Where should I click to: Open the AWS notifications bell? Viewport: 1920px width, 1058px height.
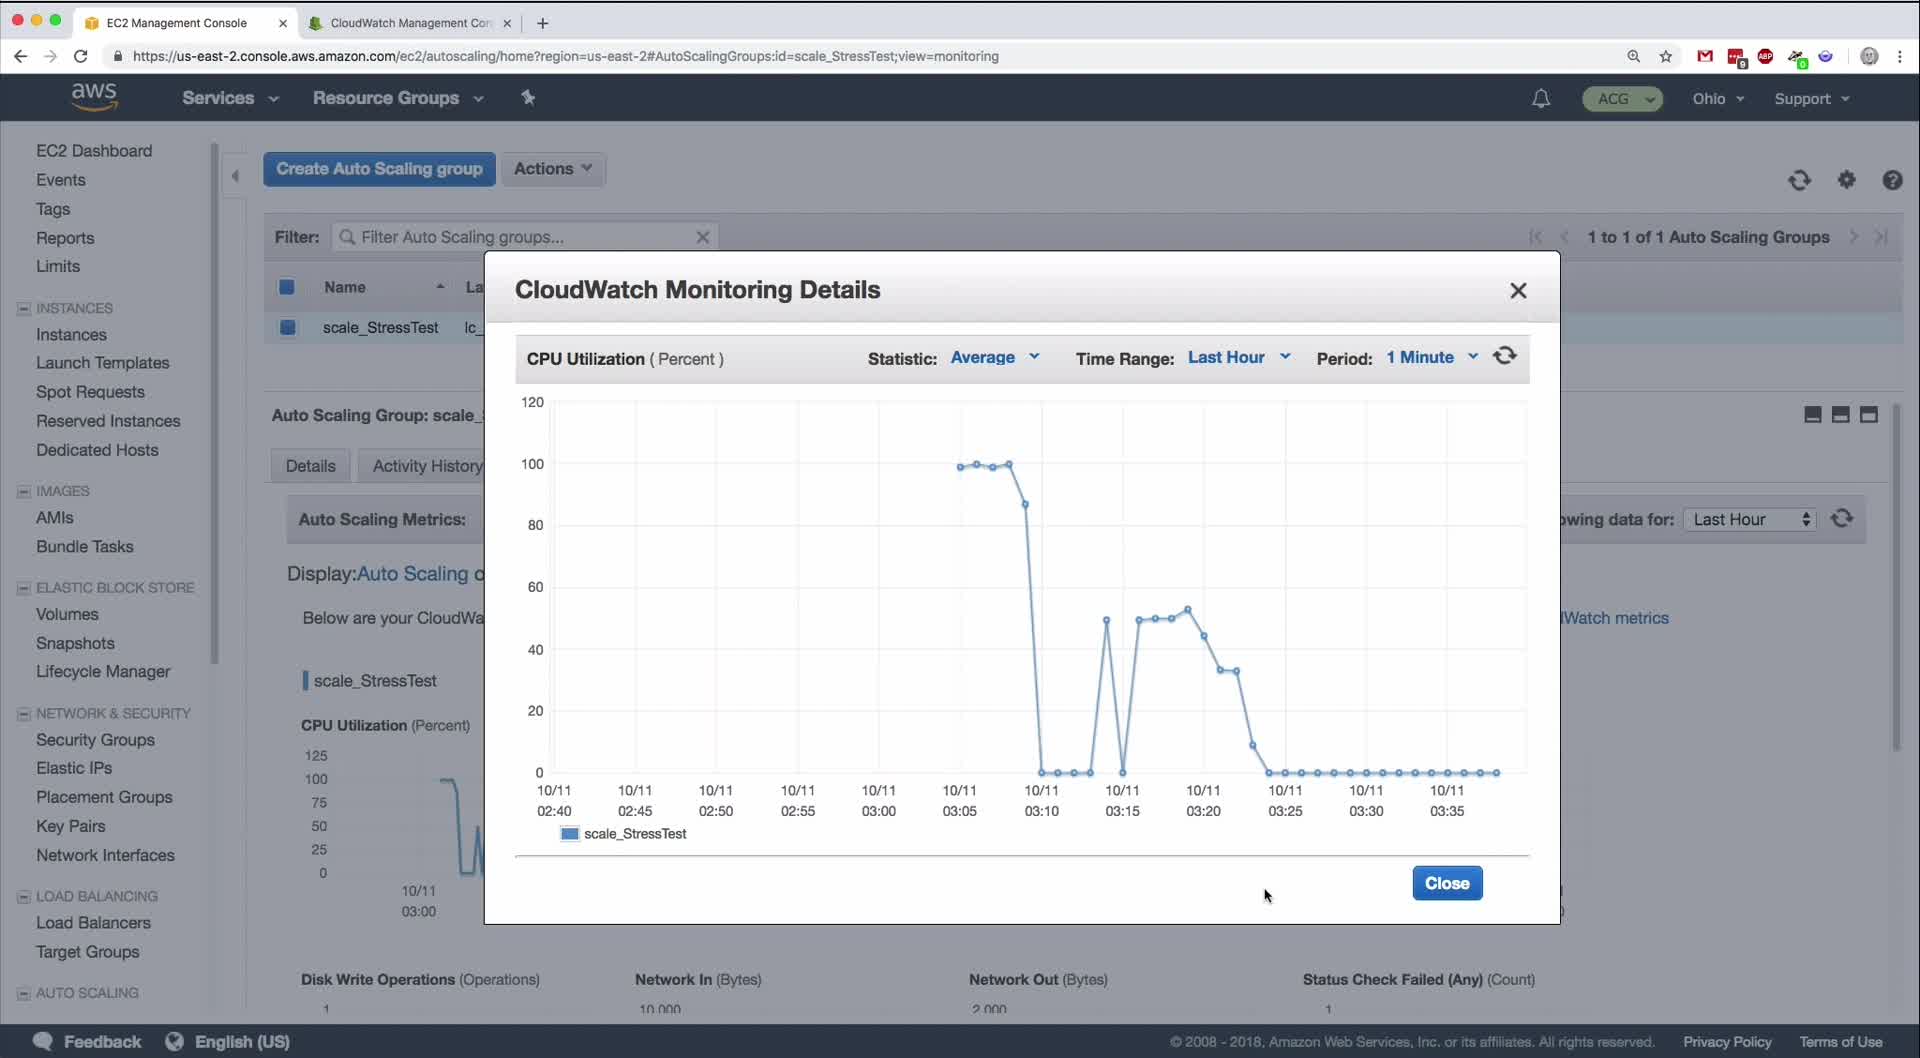[x=1541, y=98]
